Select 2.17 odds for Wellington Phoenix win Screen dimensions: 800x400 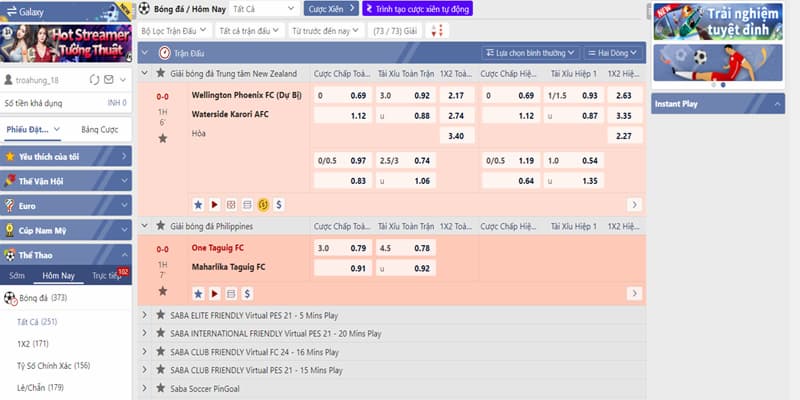point(457,95)
